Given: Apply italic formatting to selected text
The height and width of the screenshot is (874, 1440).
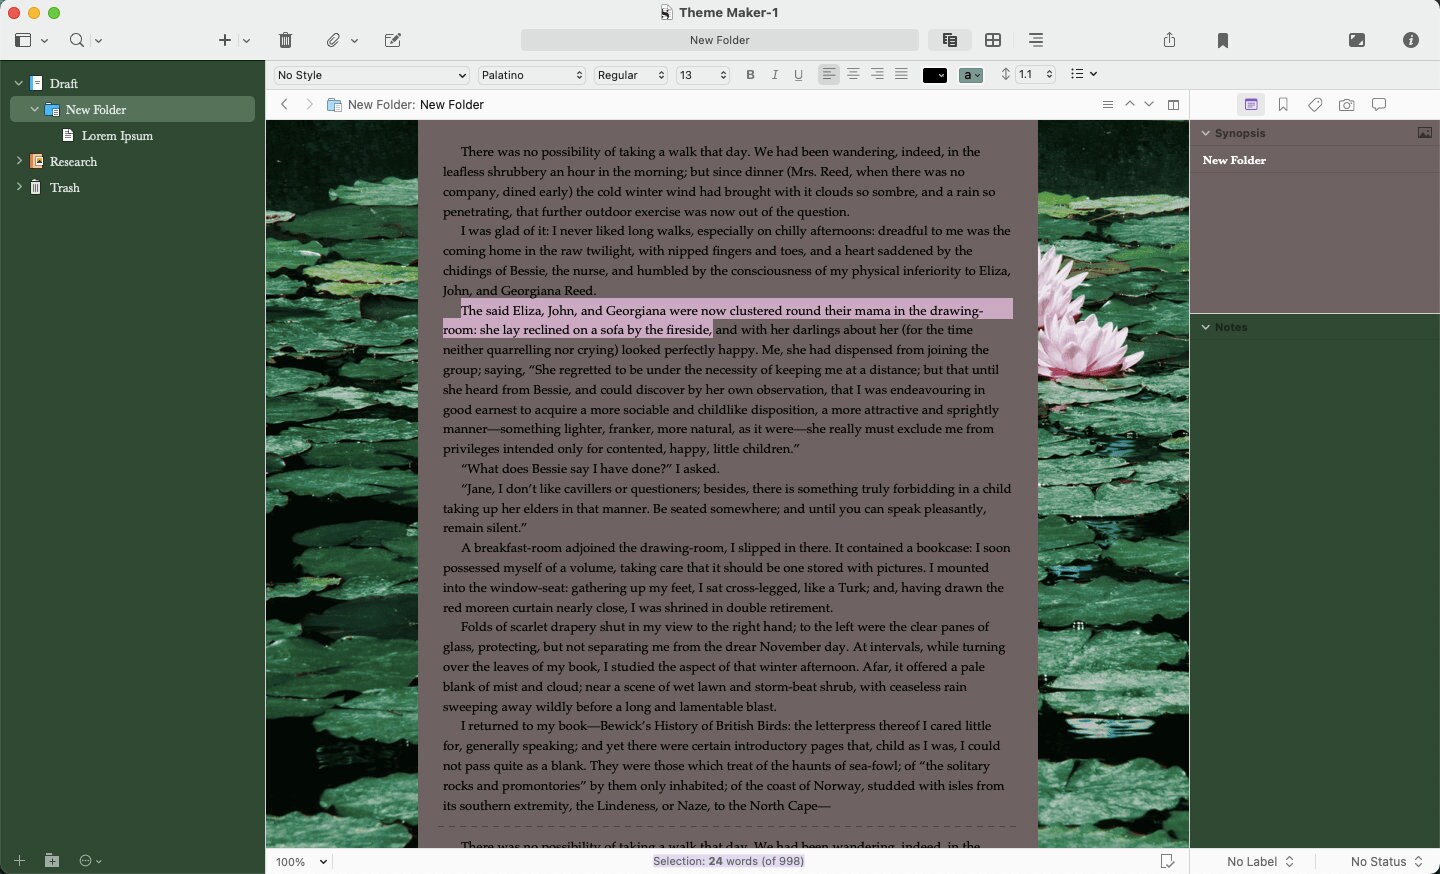Looking at the screenshot, I should coord(775,74).
